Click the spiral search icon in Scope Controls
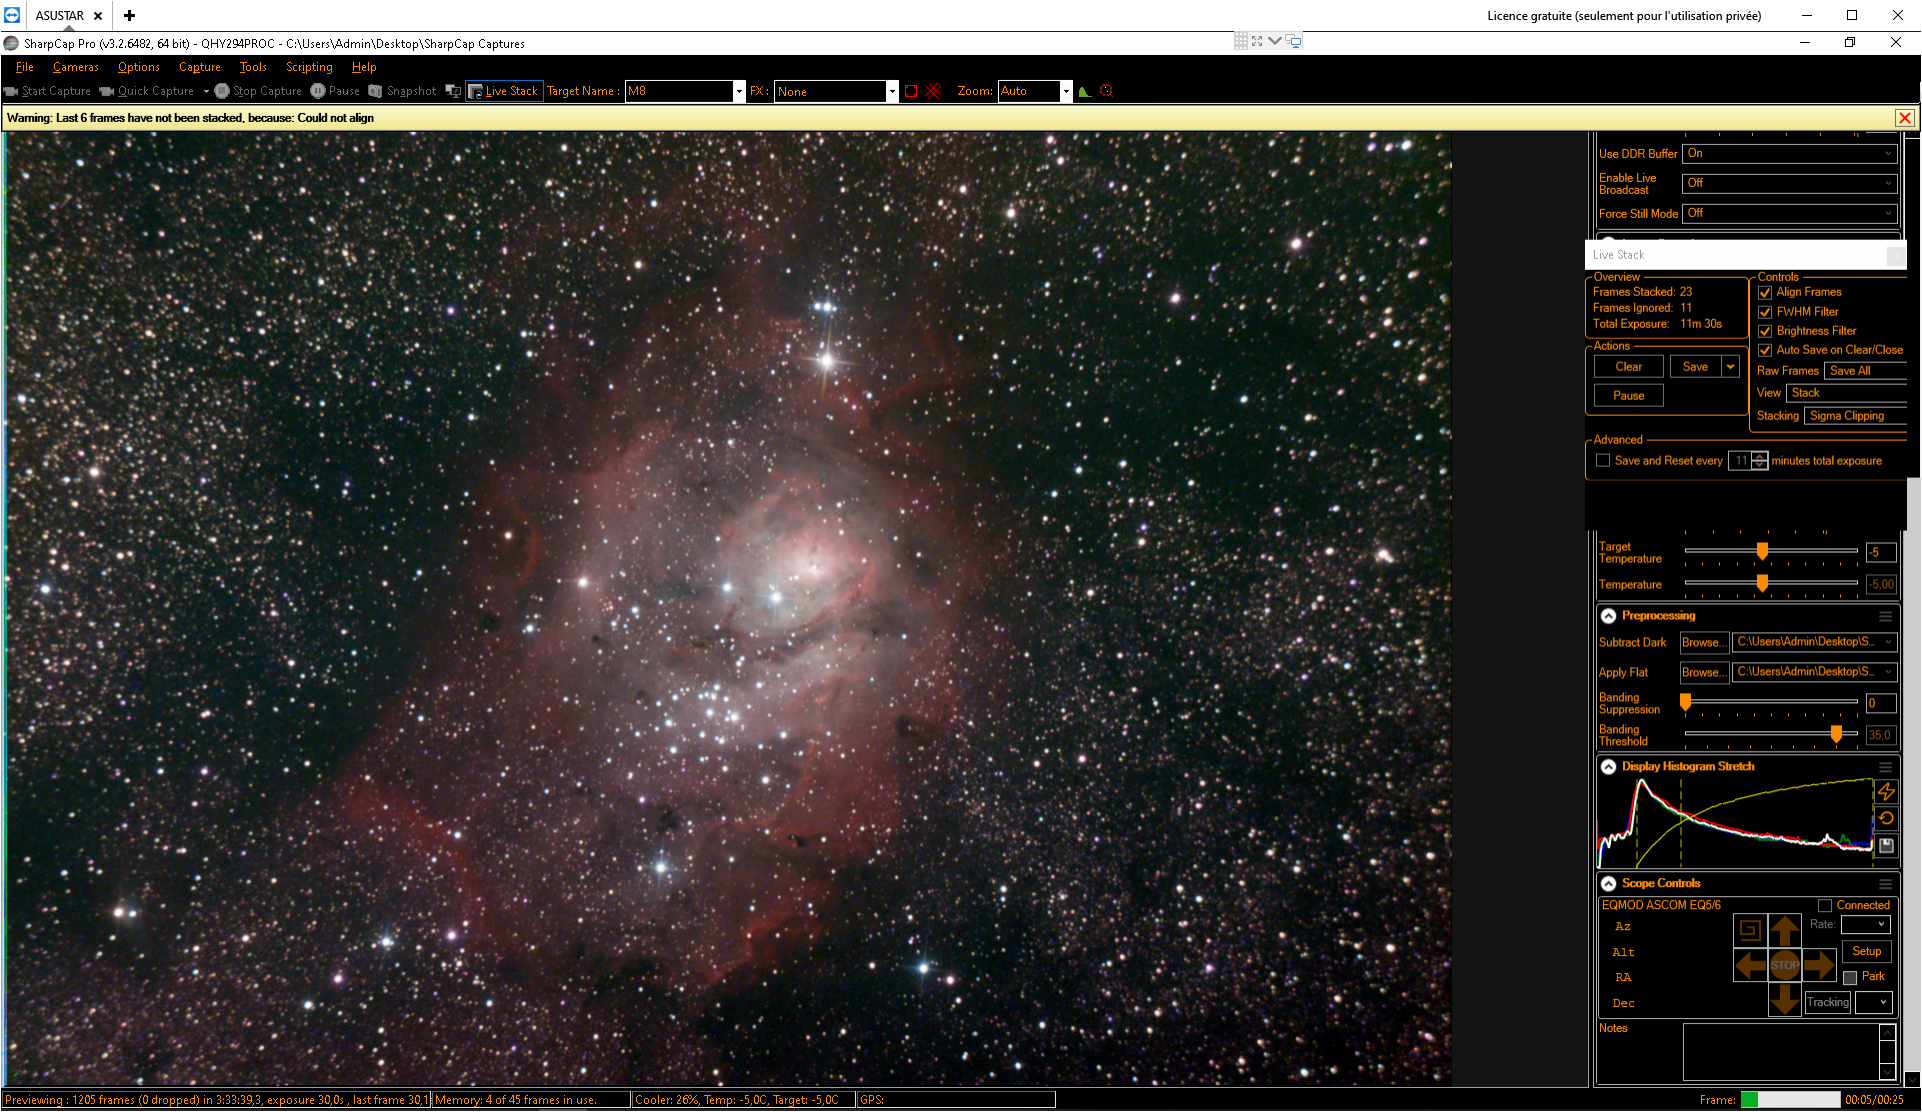The width and height of the screenshot is (1922, 1112). [1749, 930]
